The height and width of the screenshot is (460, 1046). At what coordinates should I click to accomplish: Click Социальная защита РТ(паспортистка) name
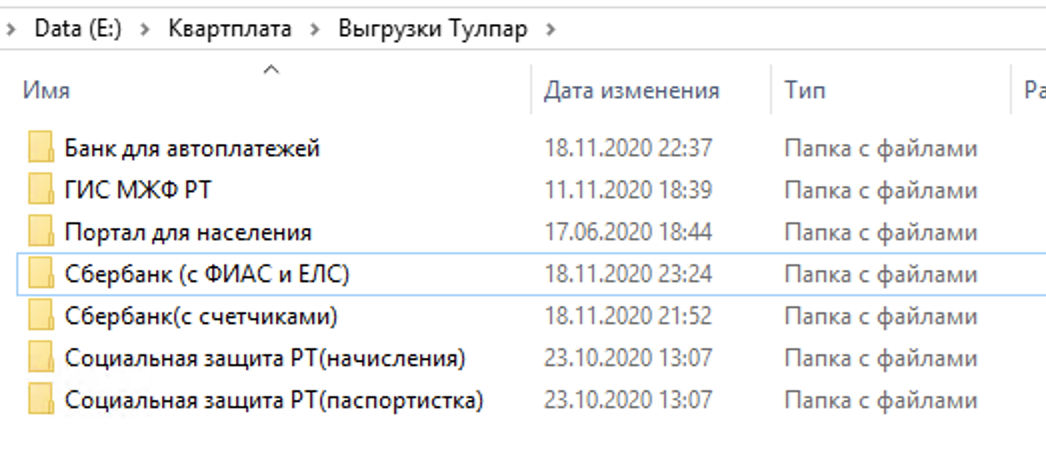click(274, 401)
